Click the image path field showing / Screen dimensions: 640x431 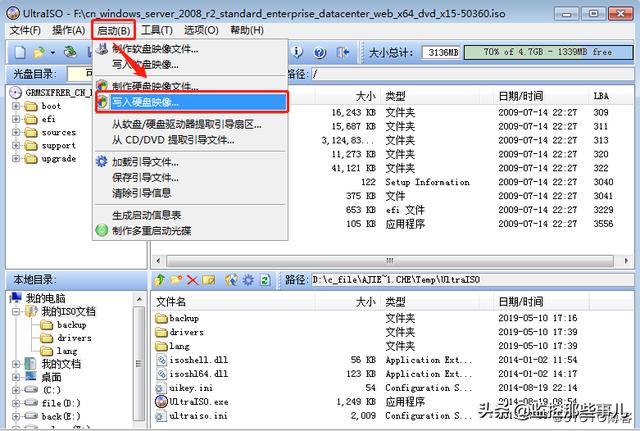click(472, 74)
